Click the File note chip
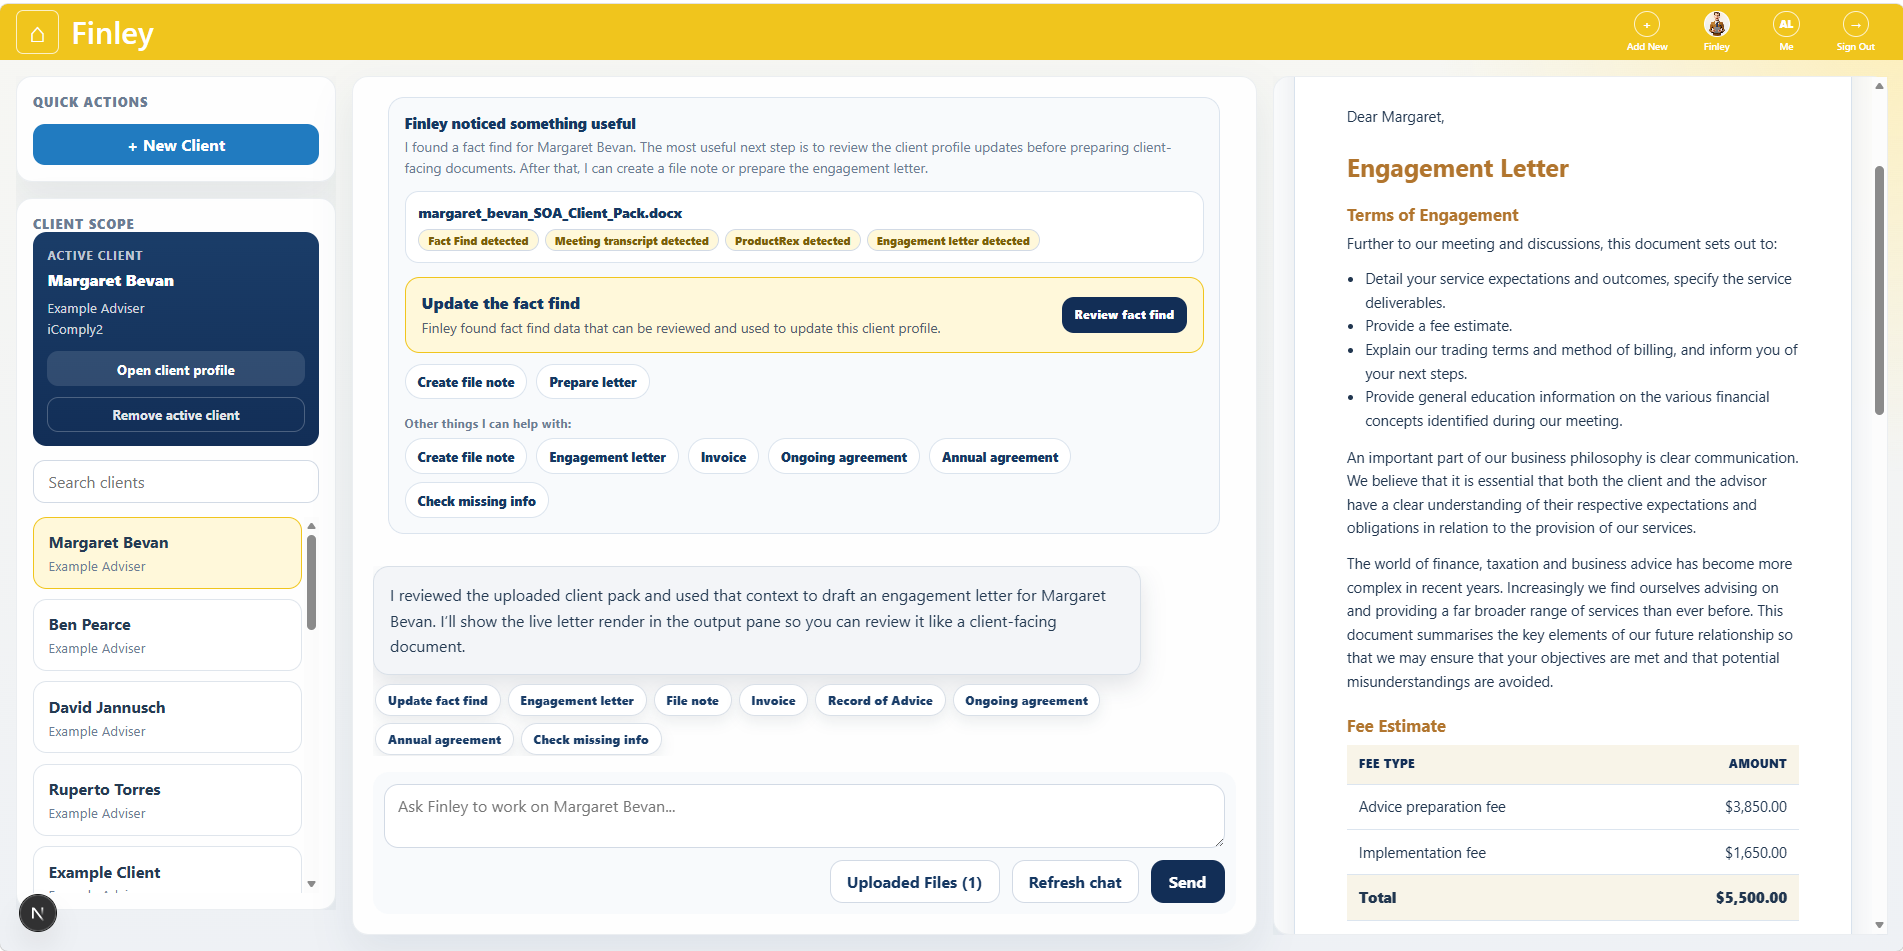The image size is (1903, 951). (x=692, y=701)
